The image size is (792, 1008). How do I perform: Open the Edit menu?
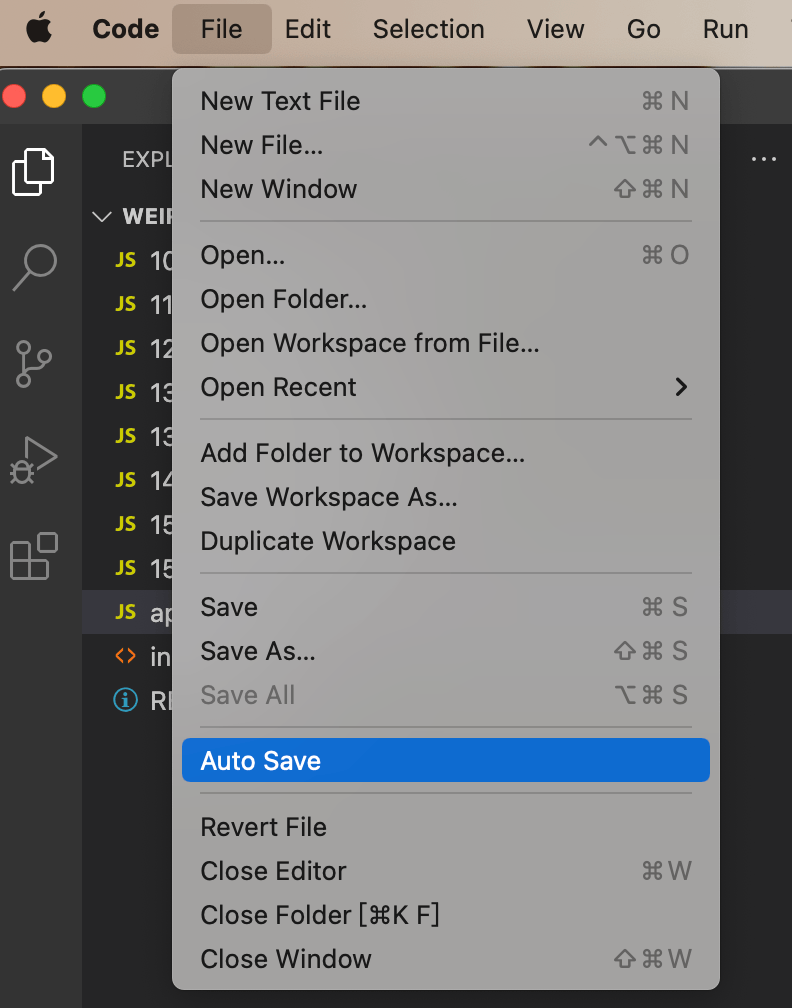click(x=308, y=29)
